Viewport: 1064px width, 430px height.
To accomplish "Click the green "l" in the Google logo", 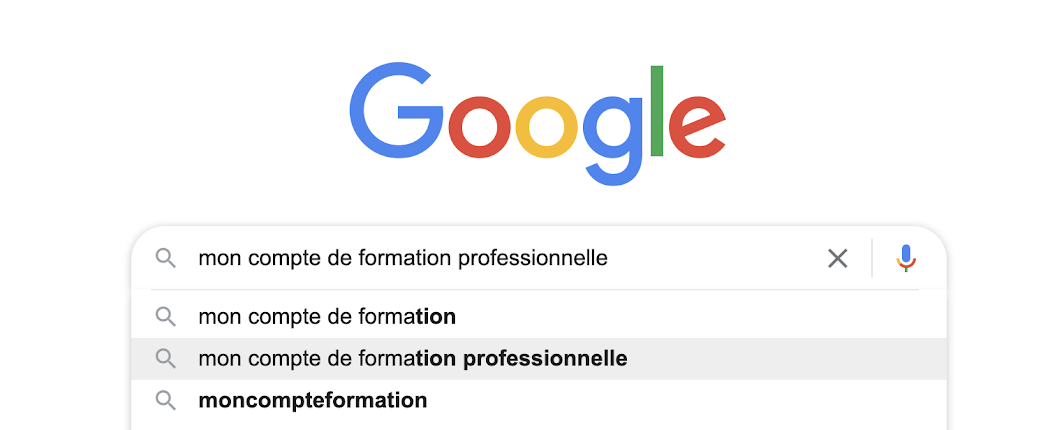I will click(656, 111).
